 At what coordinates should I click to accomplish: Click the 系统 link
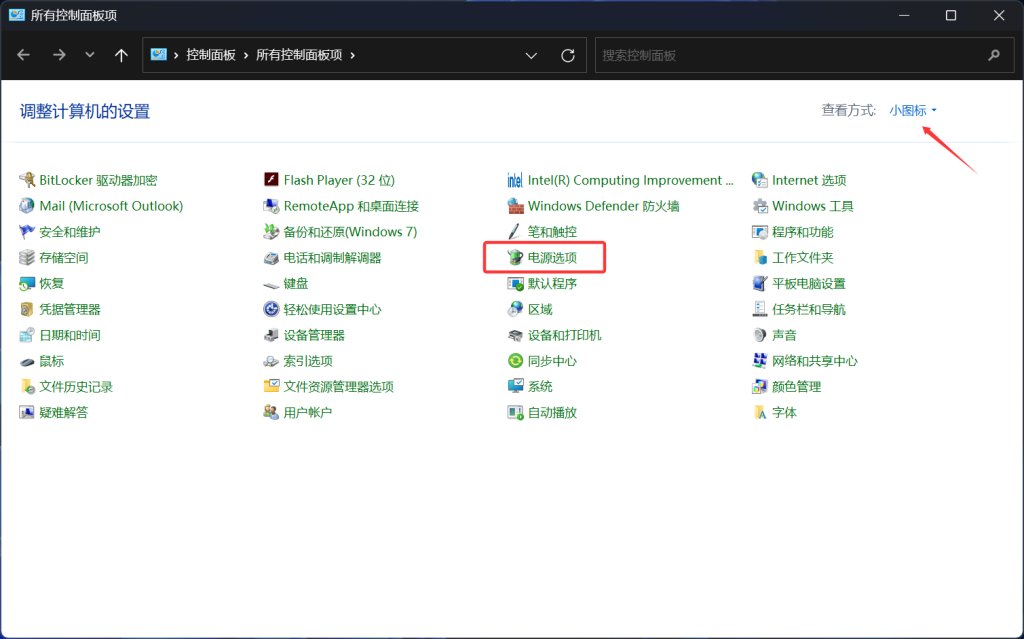click(540, 387)
